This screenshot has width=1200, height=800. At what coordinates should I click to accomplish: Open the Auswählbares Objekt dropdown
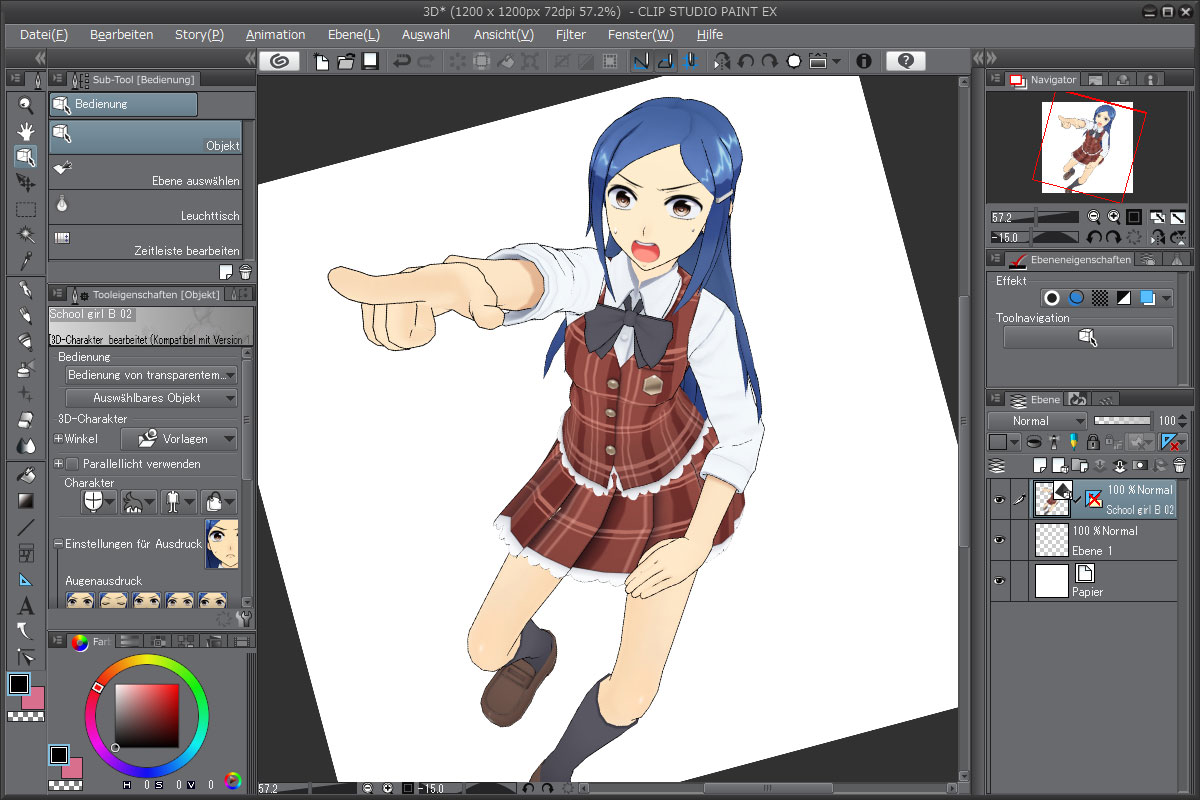[x=151, y=398]
